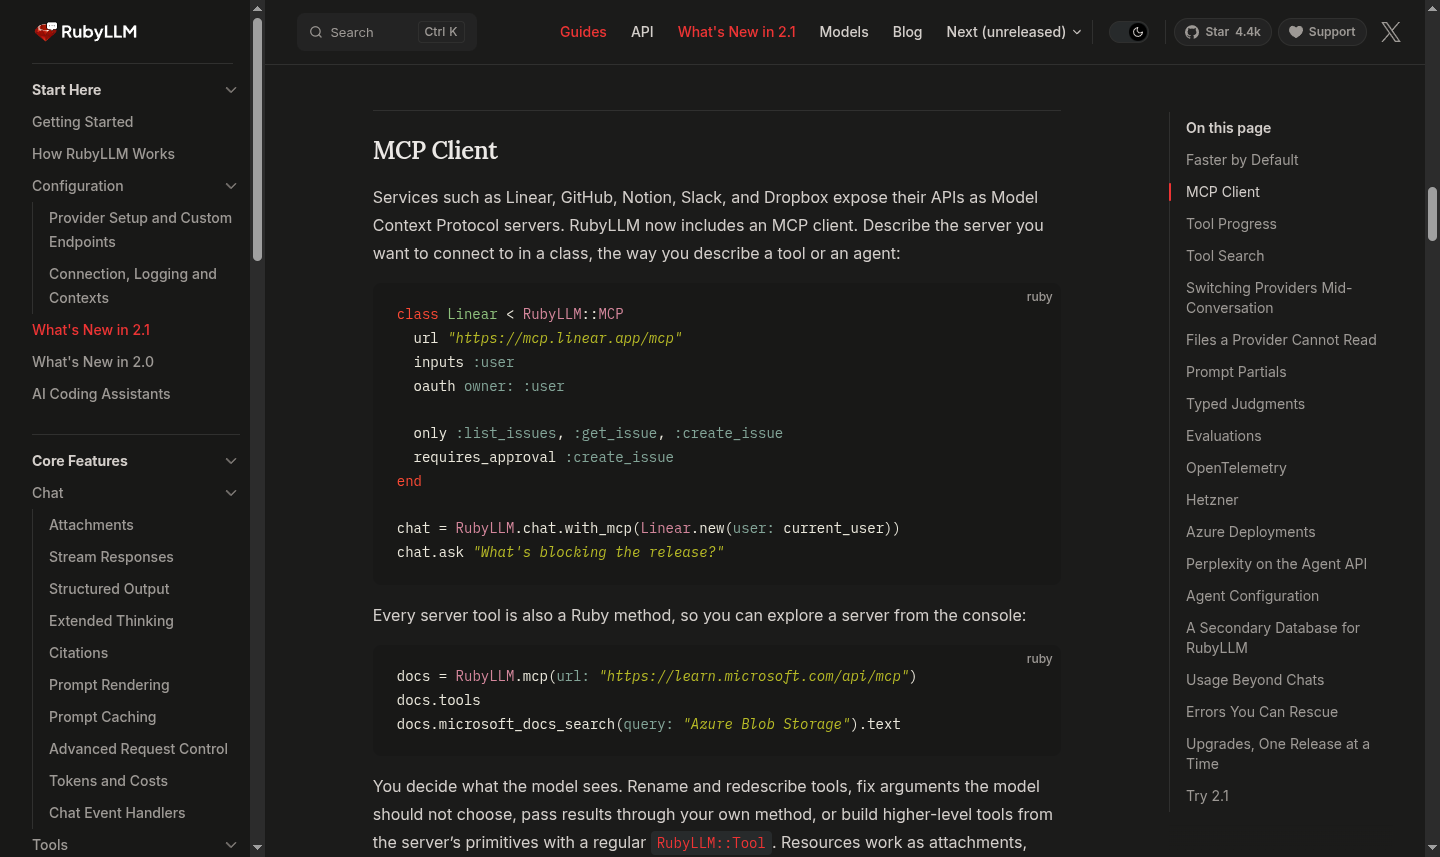Open How RubyLLM Works page
The height and width of the screenshot is (857, 1440).
(103, 154)
